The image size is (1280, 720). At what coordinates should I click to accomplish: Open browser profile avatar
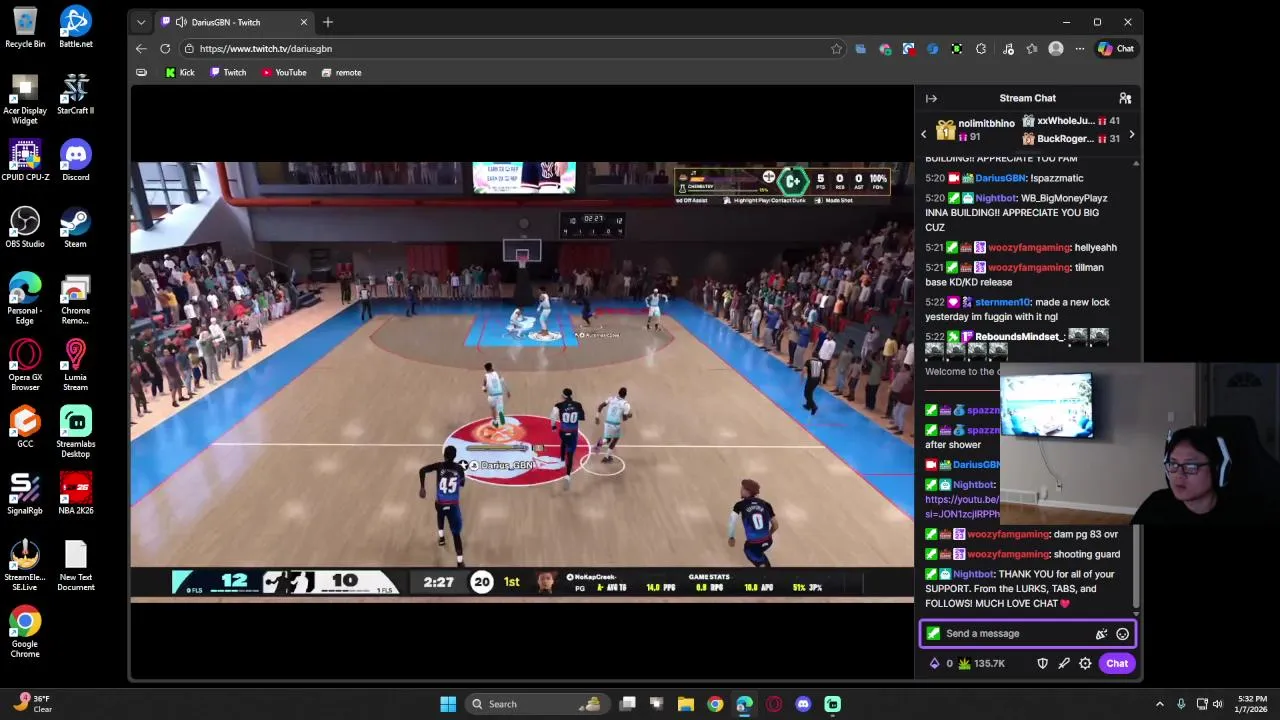tap(1056, 49)
